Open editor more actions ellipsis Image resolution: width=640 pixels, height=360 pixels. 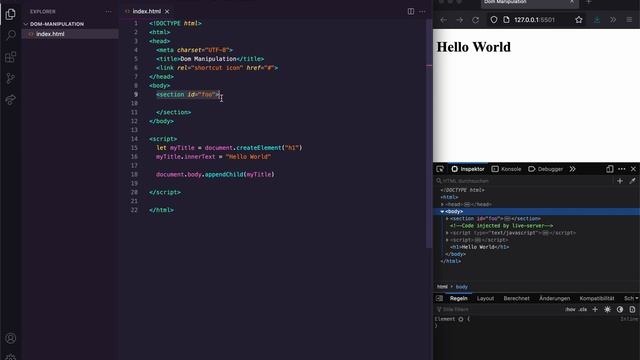[x=422, y=11]
